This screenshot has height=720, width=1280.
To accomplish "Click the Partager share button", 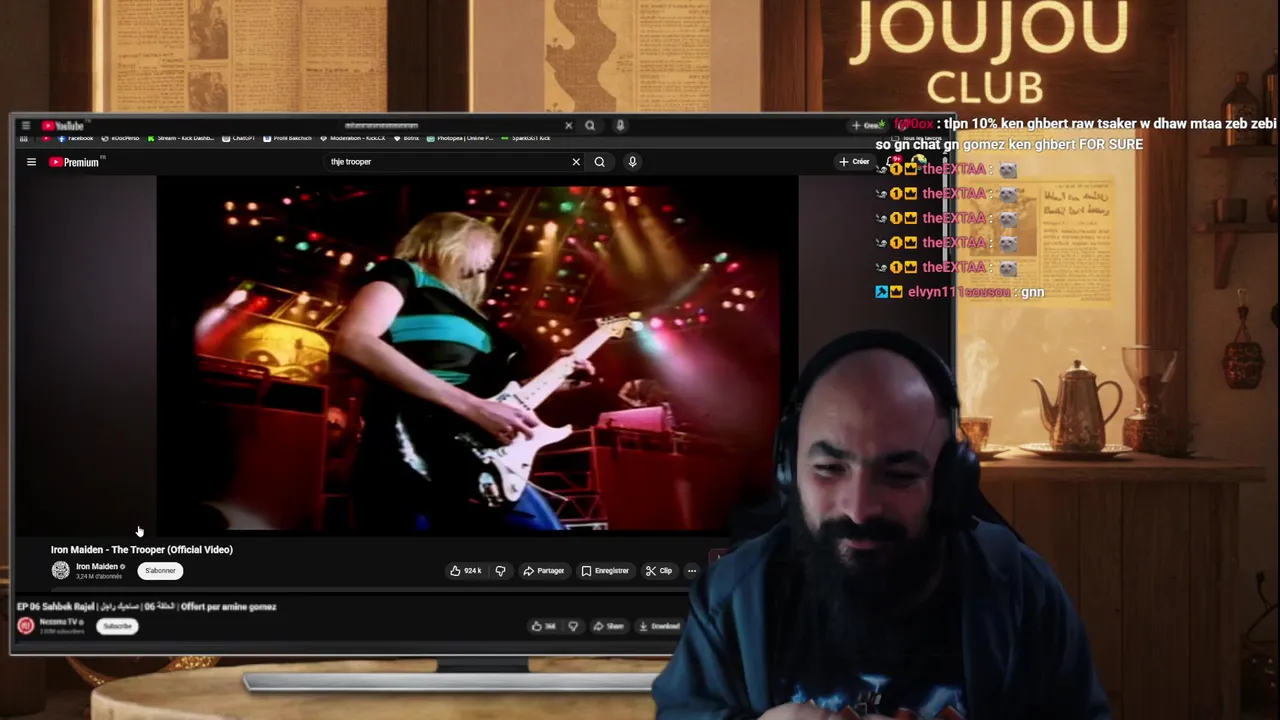I will 544,571.
